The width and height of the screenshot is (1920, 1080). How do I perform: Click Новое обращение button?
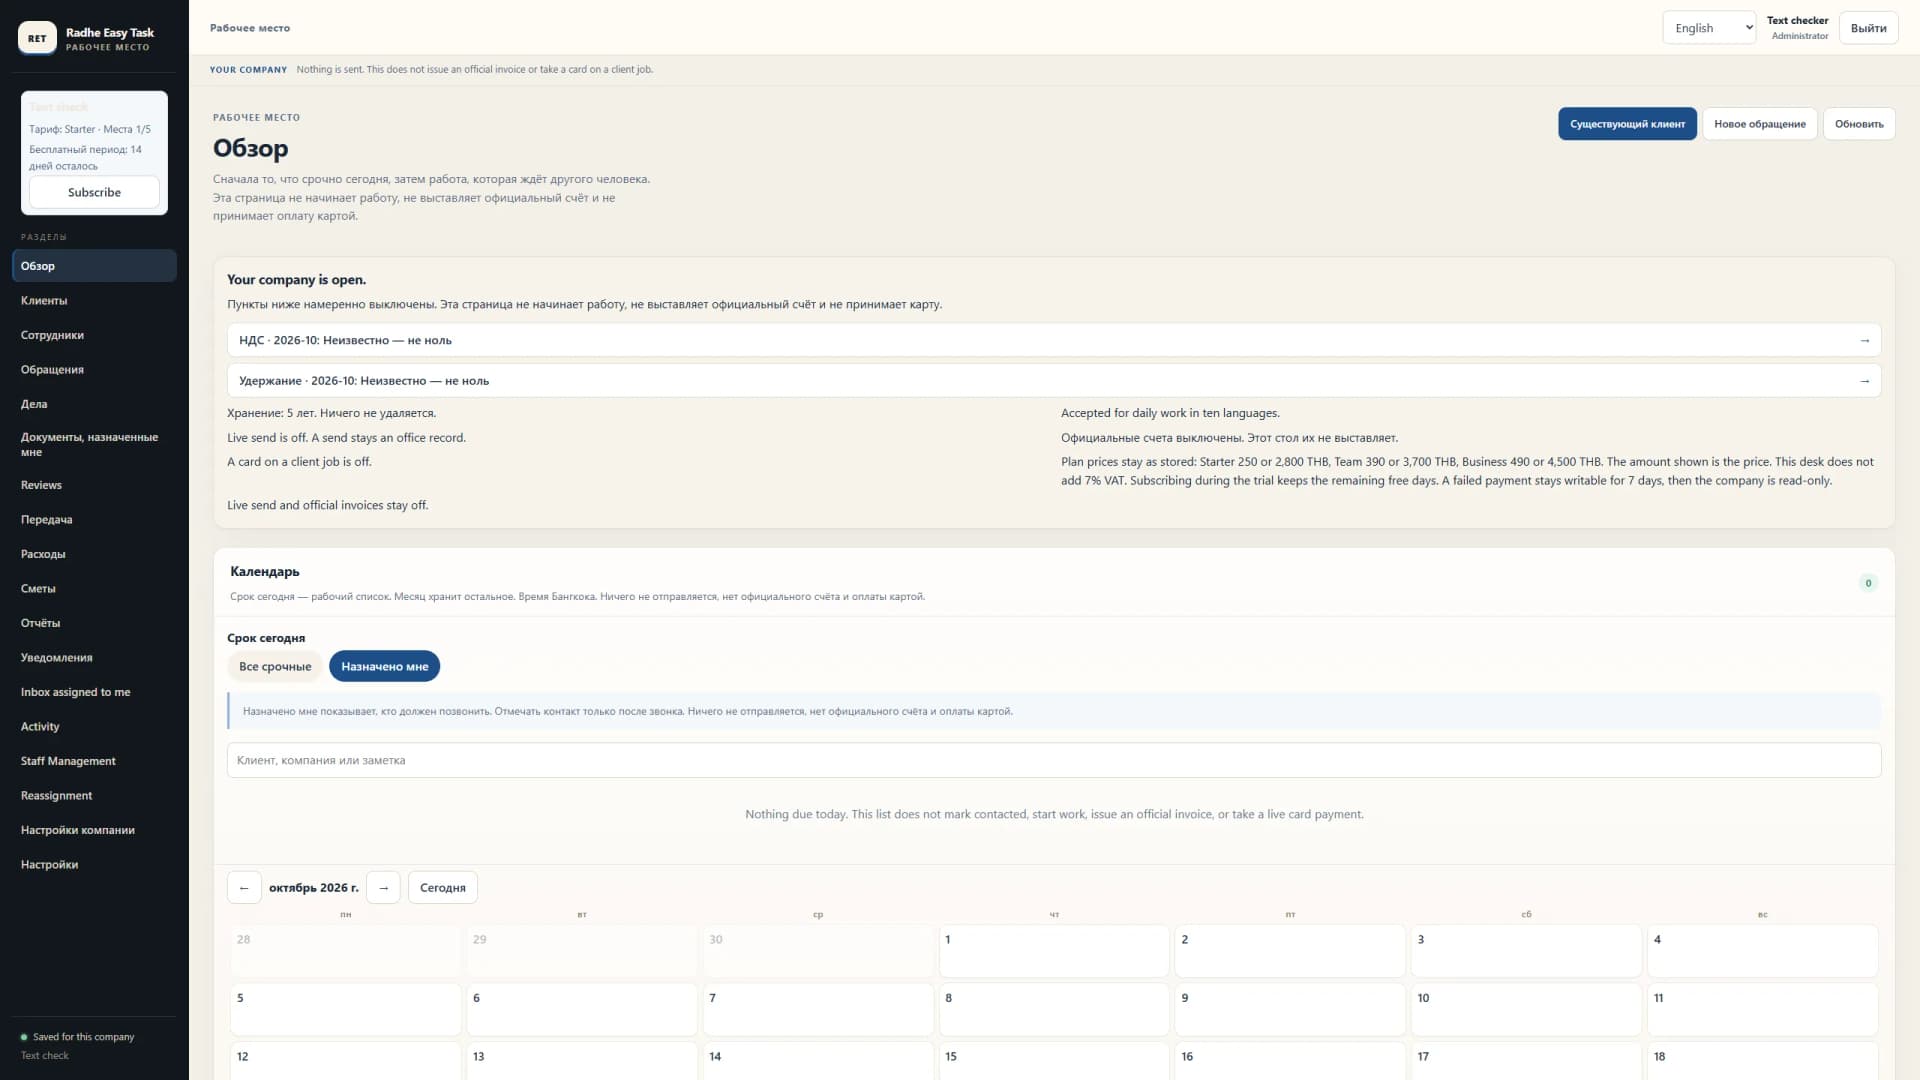pos(1759,124)
